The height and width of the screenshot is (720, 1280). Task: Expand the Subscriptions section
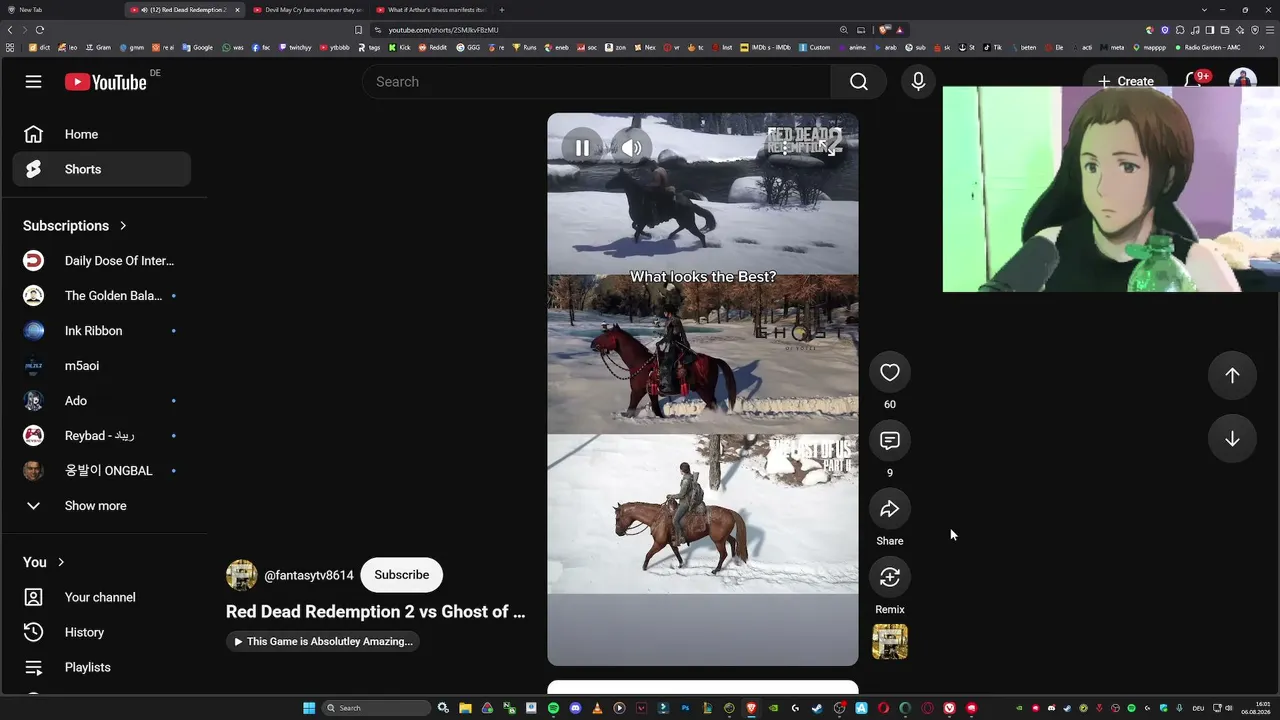[75, 226]
